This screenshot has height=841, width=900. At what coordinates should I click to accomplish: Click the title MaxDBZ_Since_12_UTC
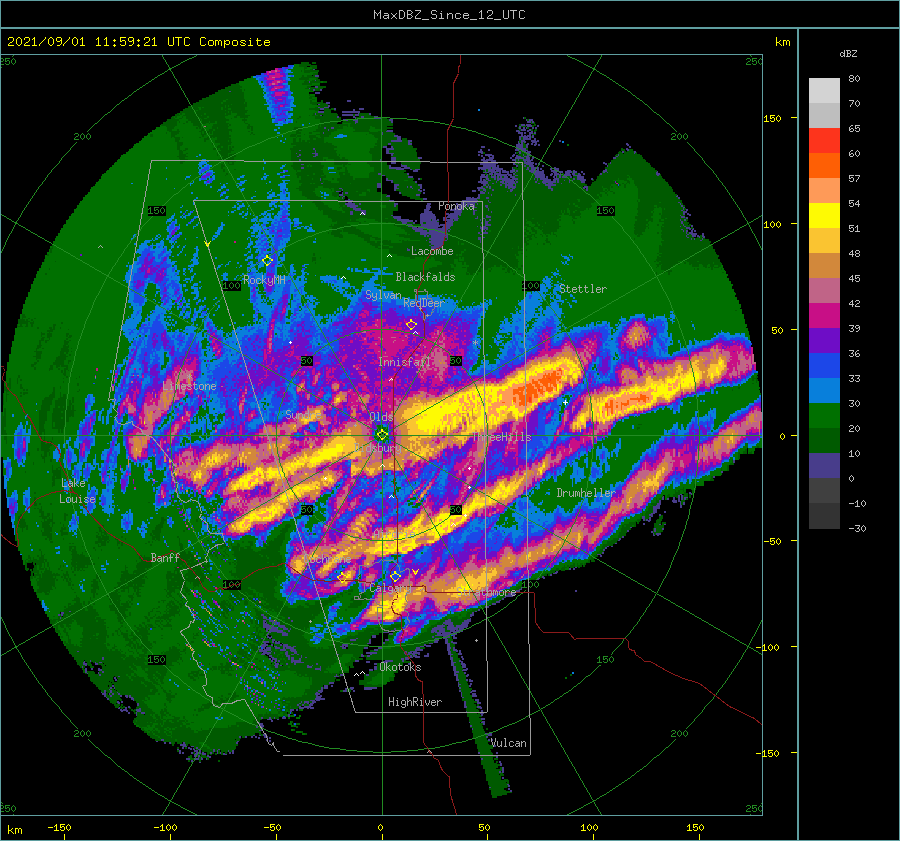coord(449,15)
